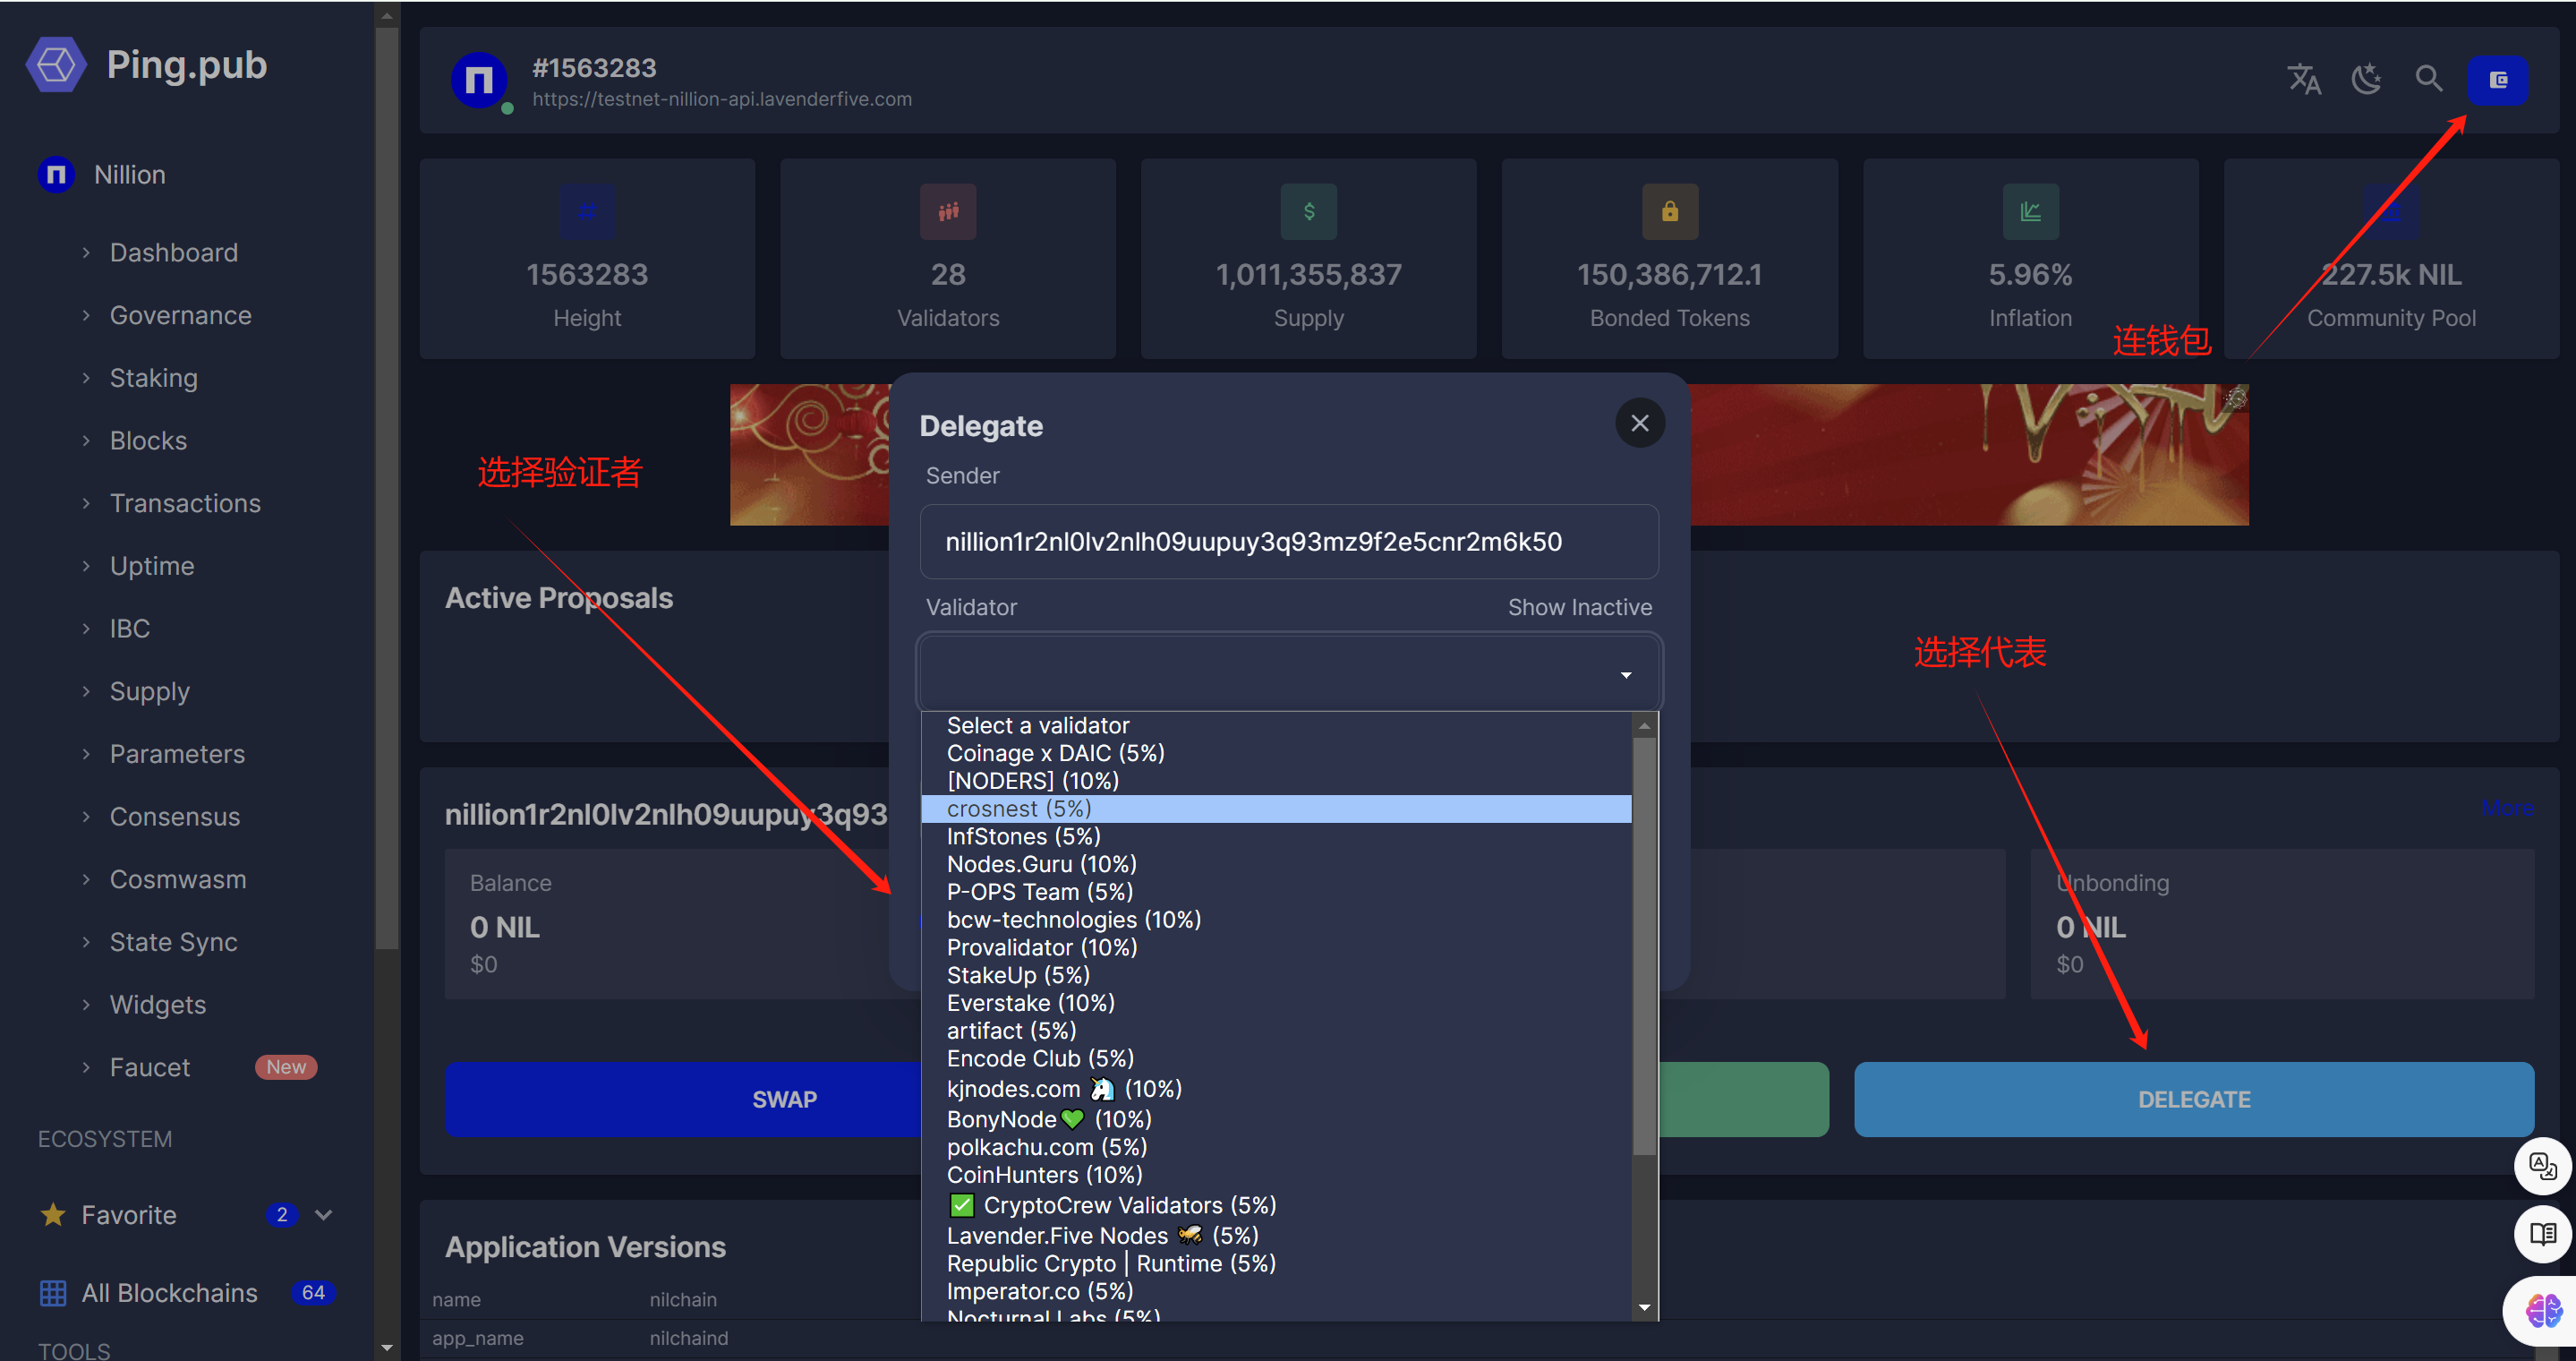
Task: Open the State Sync sidebar item
Action: tap(173, 942)
